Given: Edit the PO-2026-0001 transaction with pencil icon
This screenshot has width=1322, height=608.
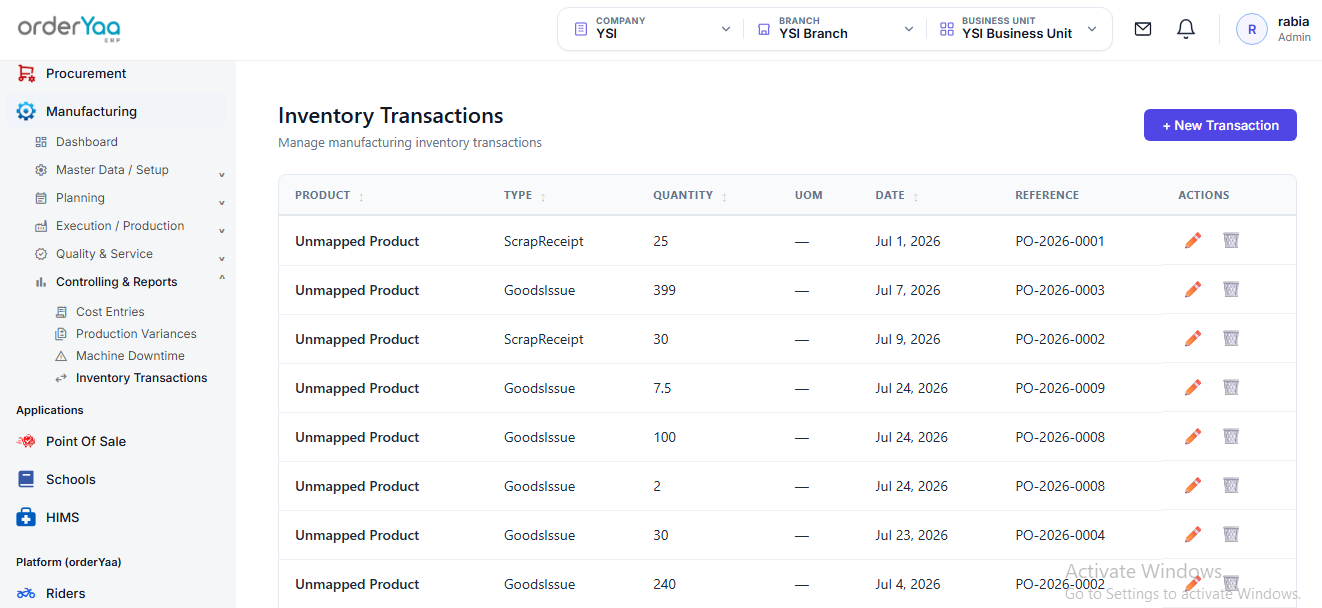Looking at the screenshot, I should tap(1192, 241).
